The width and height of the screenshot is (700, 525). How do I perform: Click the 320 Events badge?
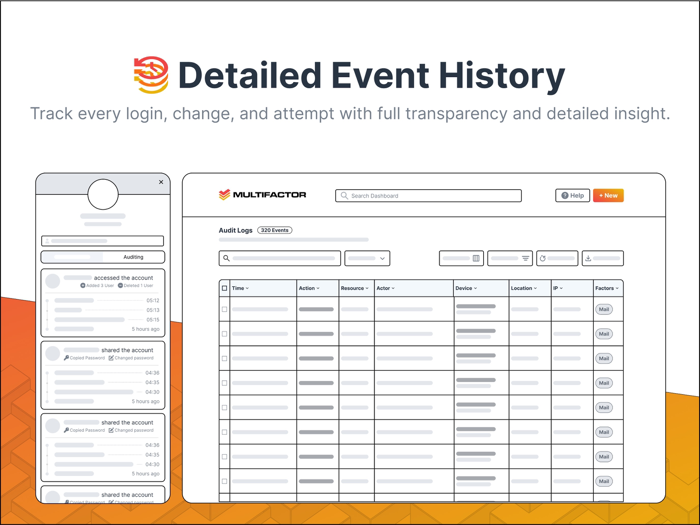[275, 230]
